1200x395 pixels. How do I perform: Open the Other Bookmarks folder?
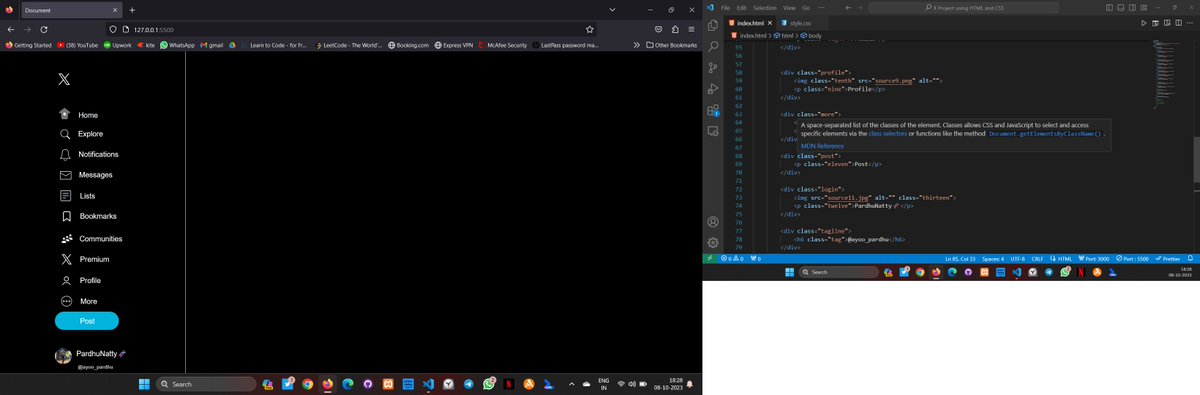tap(672, 45)
